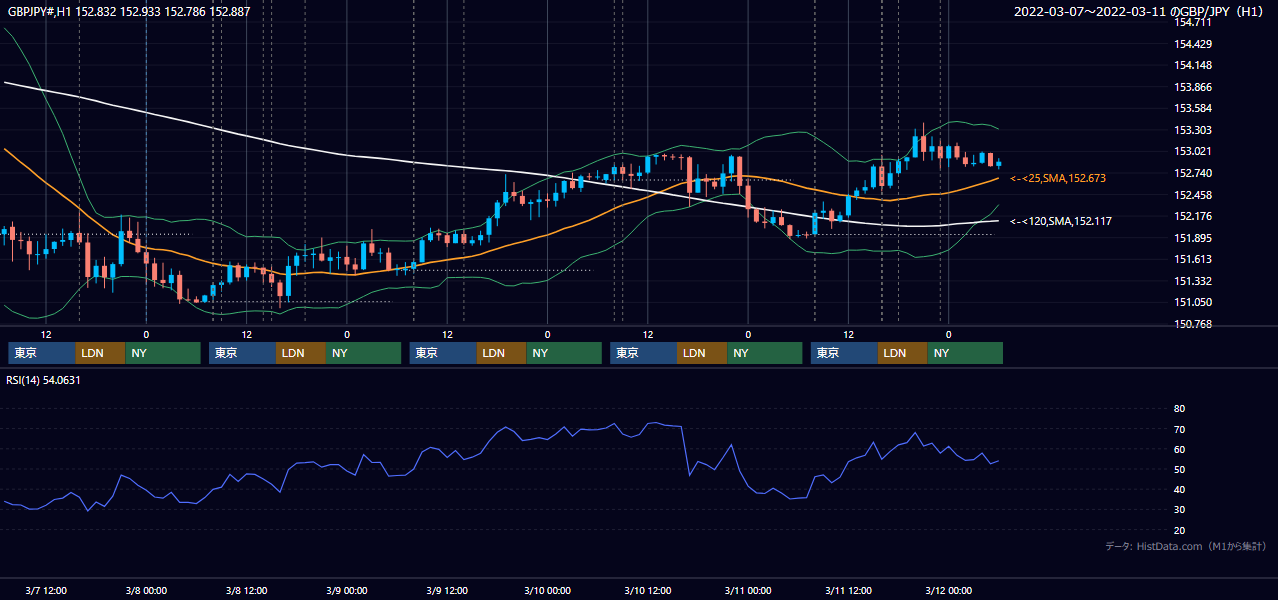
Task: Click the 東京 session box above 3/7 12:00
Action: click(x=42, y=353)
